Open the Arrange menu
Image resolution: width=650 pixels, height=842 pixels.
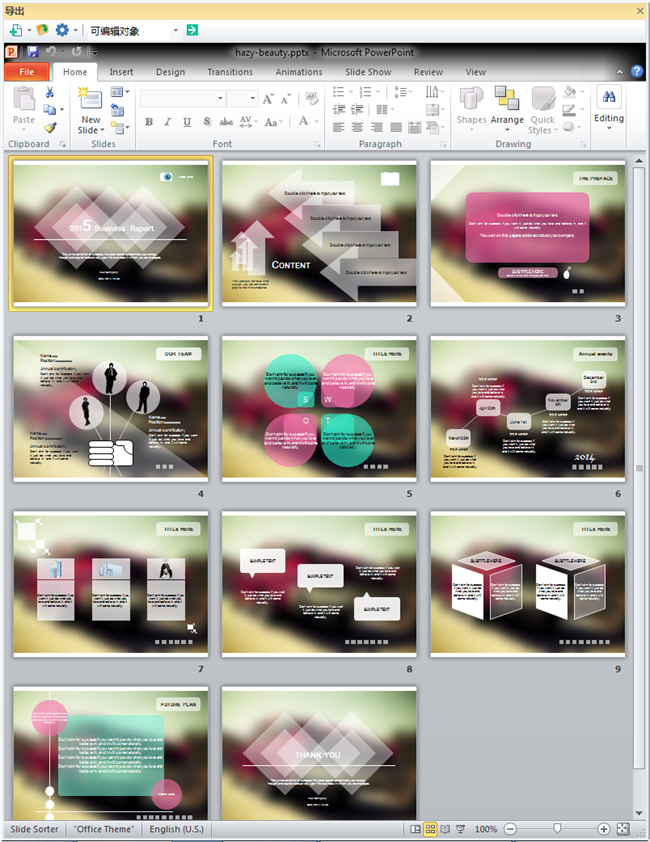click(x=507, y=110)
